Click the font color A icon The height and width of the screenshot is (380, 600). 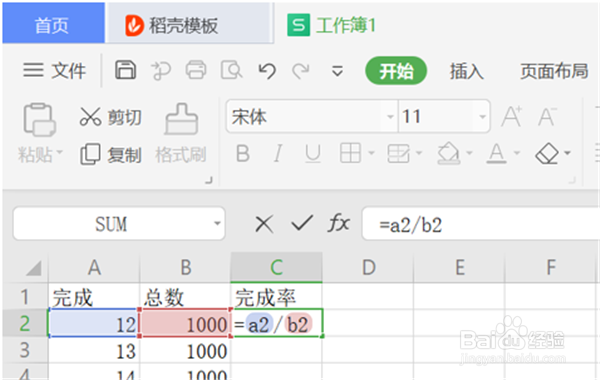pyautogui.click(x=496, y=153)
